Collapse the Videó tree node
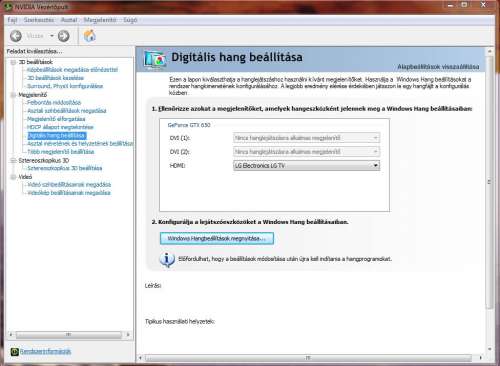The height and width of the screenshot is (366, 500). point(13,177)
